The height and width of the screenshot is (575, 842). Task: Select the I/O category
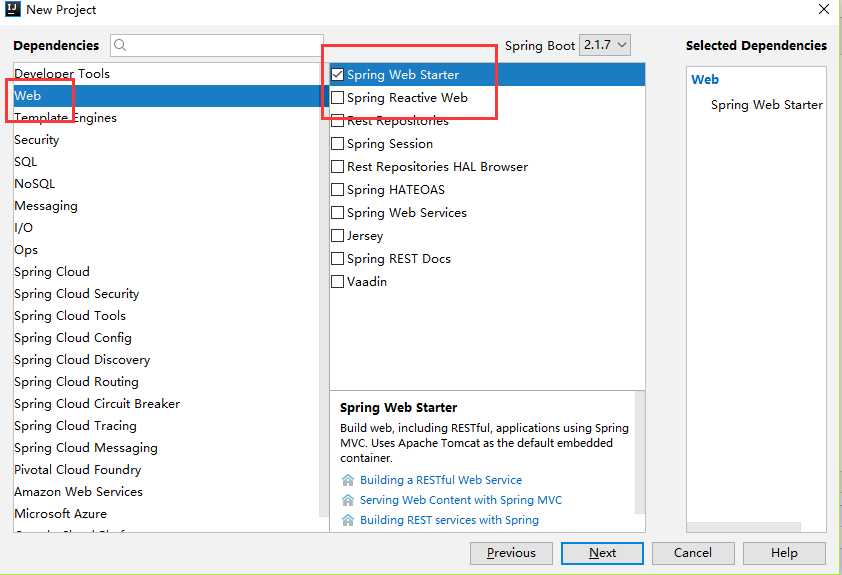[166, 228]
